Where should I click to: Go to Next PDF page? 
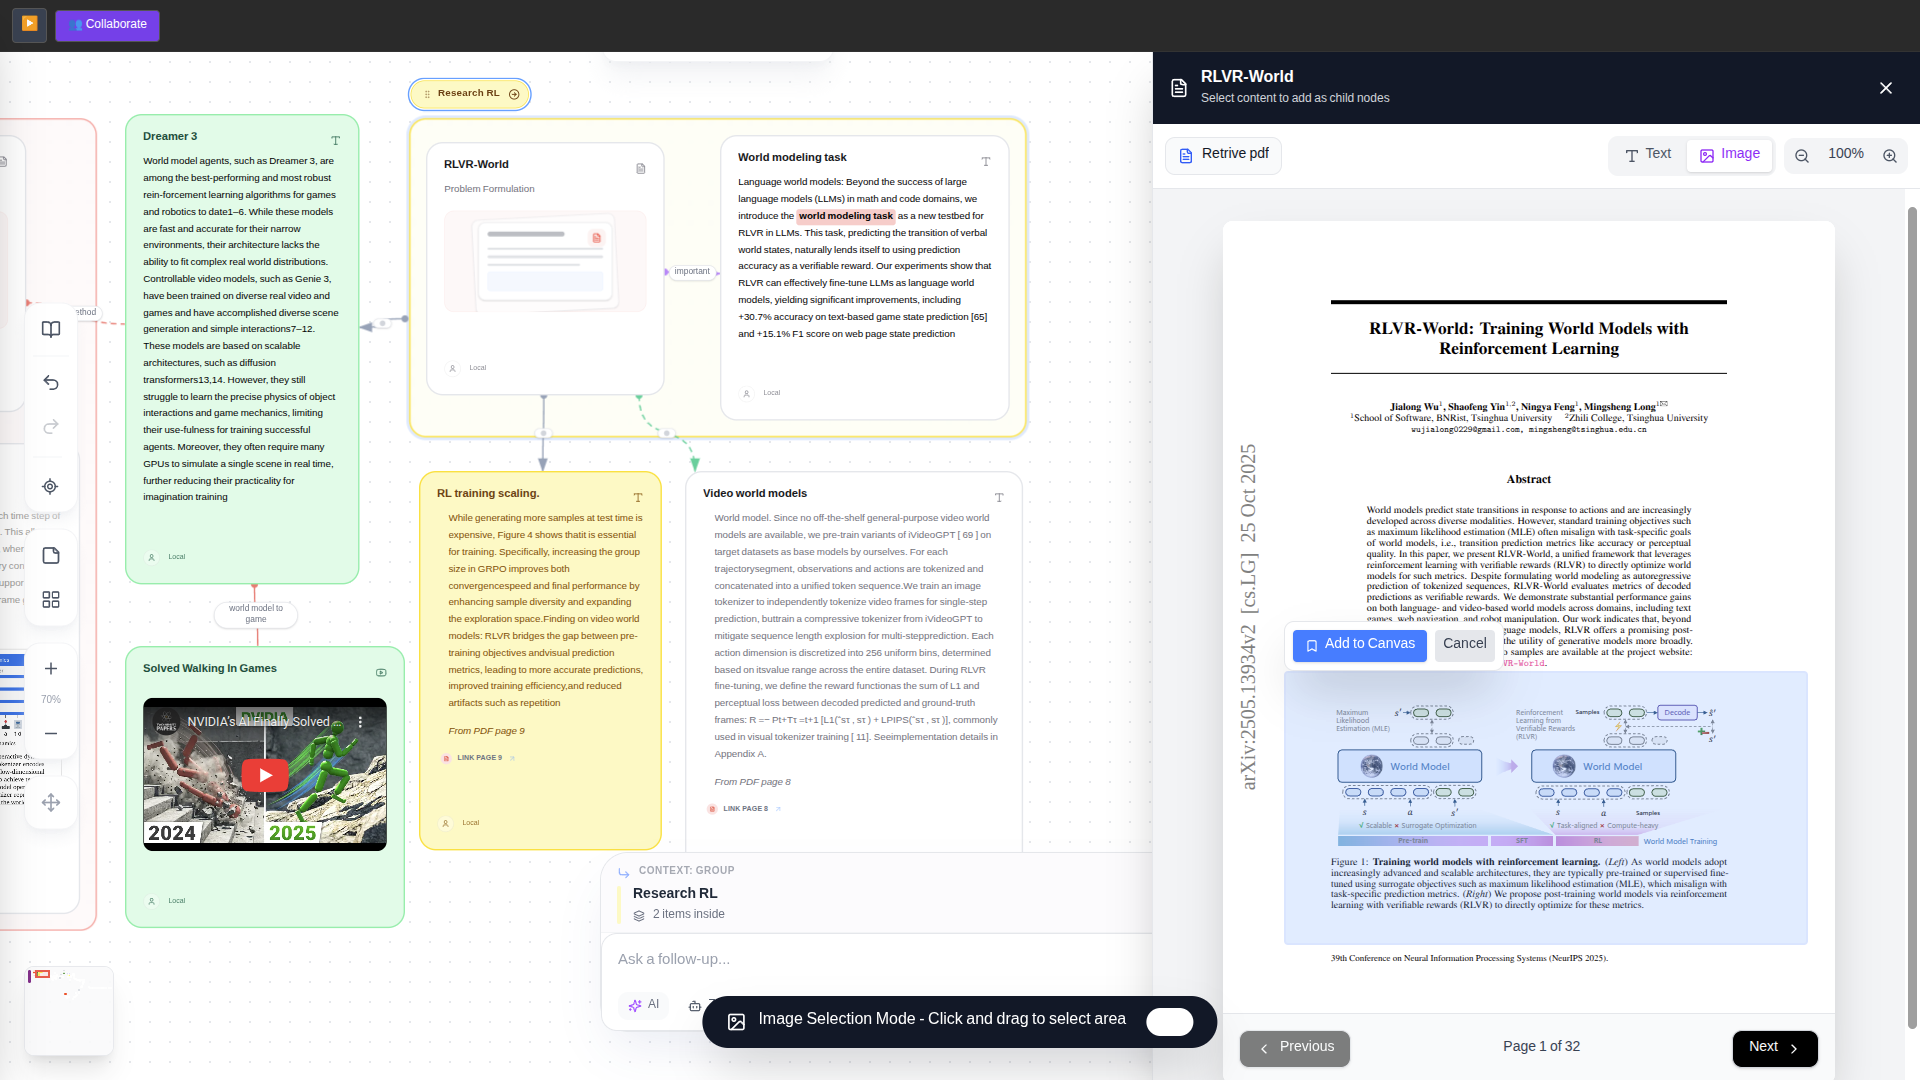pyautogui.click(x=1774, y=1048)
